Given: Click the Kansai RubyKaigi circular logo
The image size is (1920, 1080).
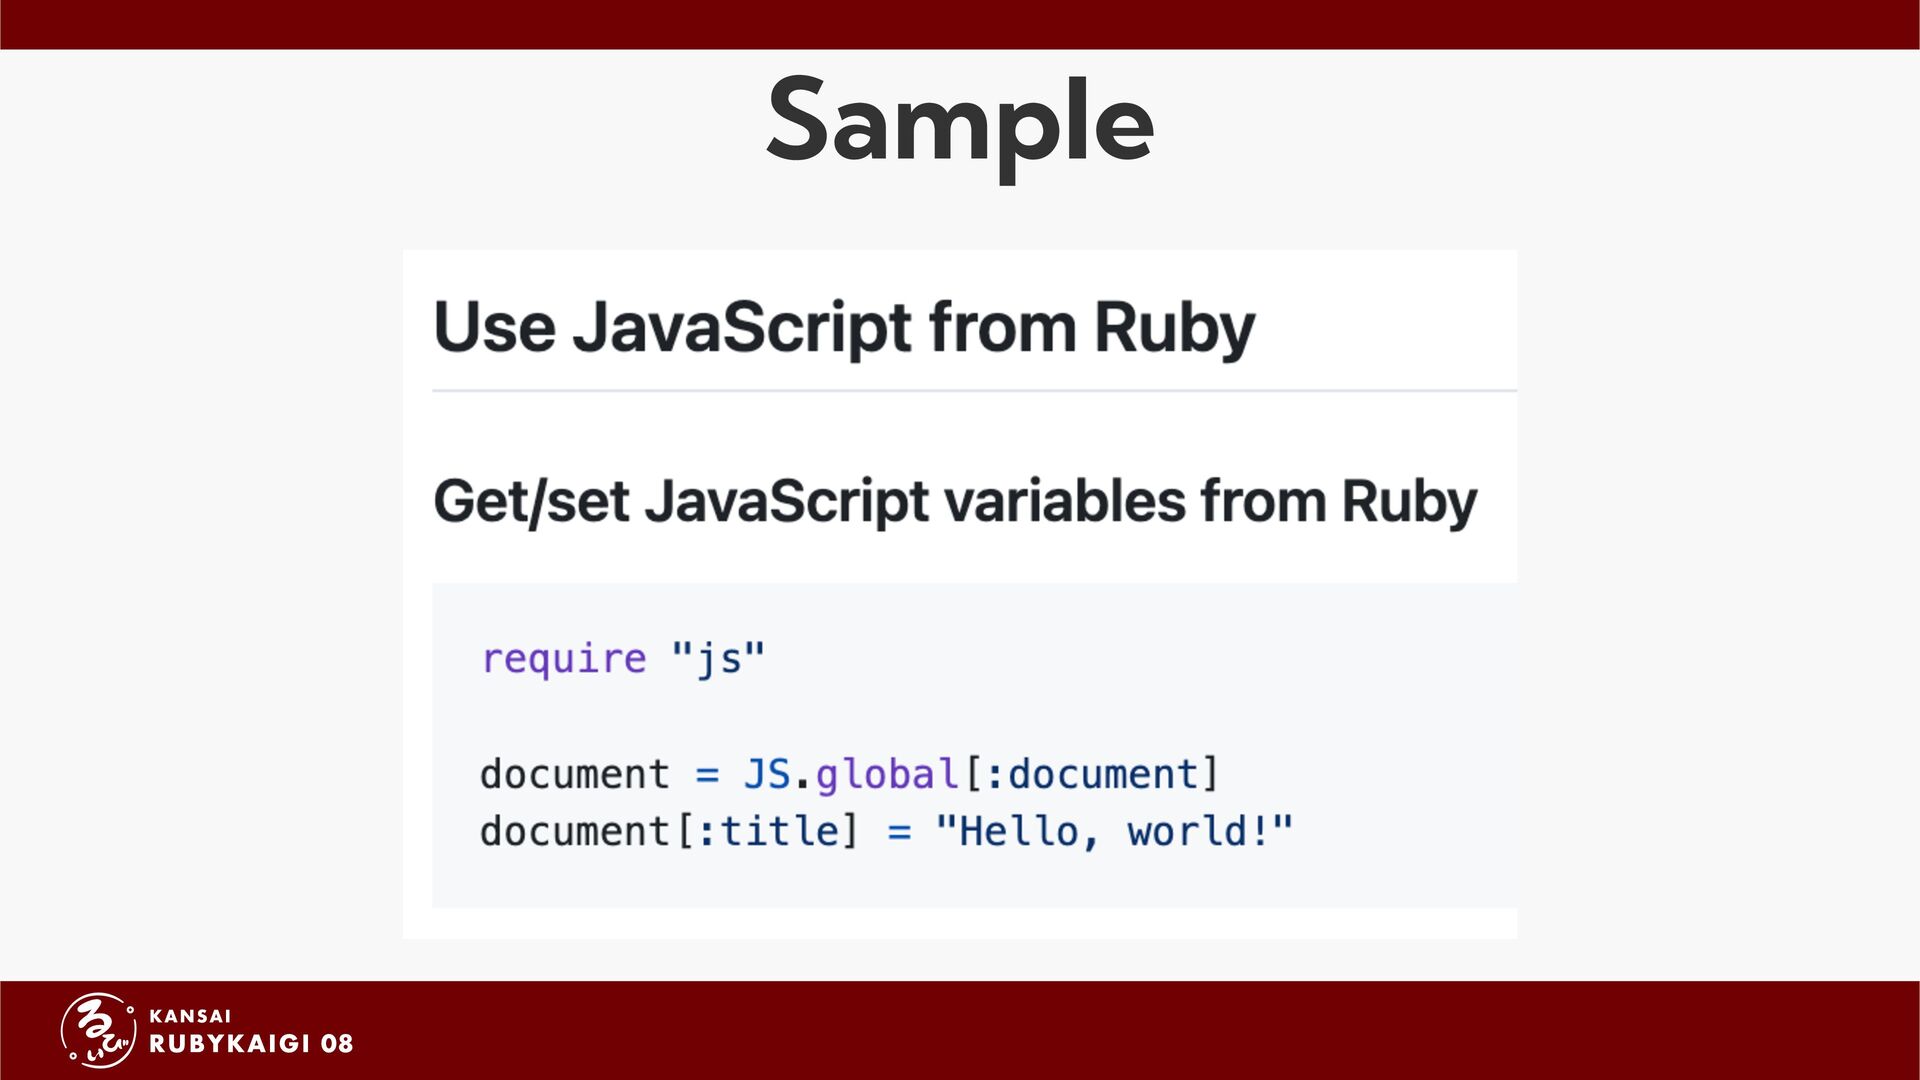Looking at the screenshot, I should tap(98, 1030).
